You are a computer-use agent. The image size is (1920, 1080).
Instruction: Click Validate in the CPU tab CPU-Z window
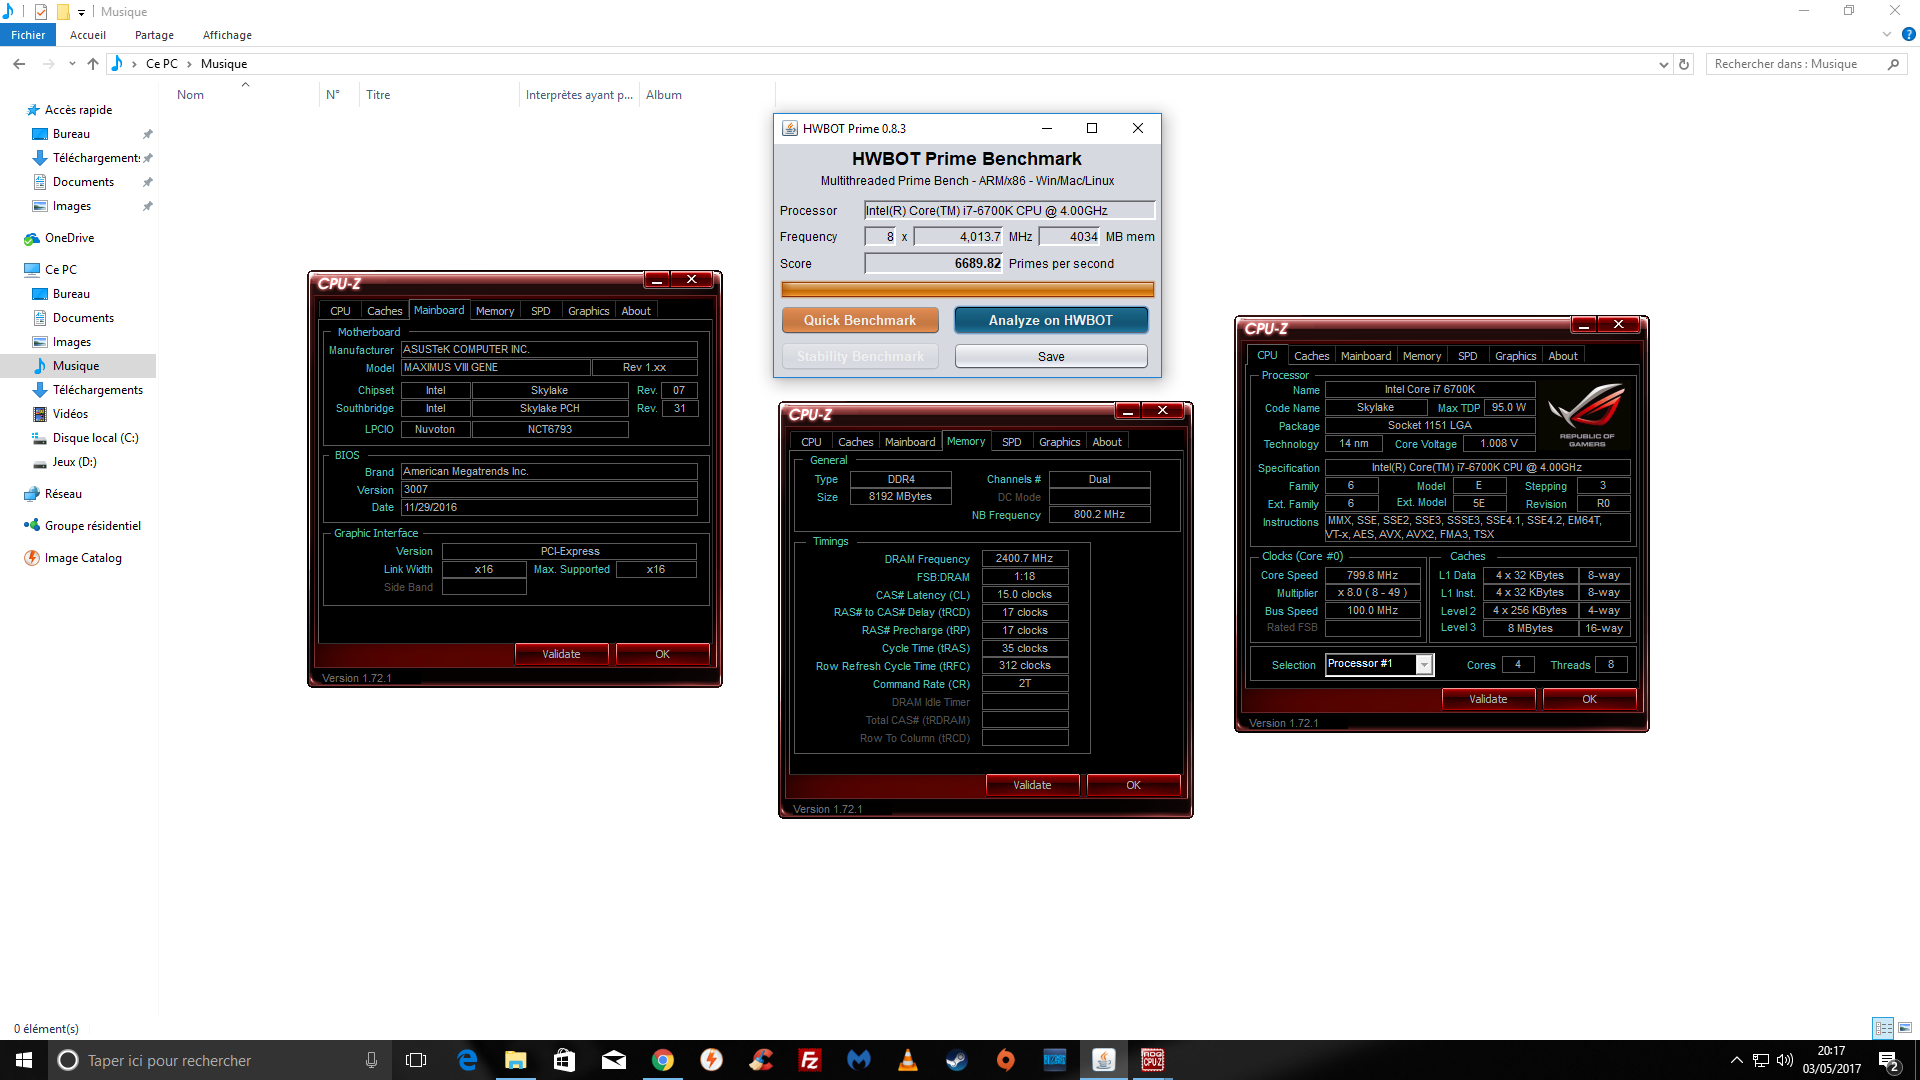pyautogui.click(x=1488, y=699)
